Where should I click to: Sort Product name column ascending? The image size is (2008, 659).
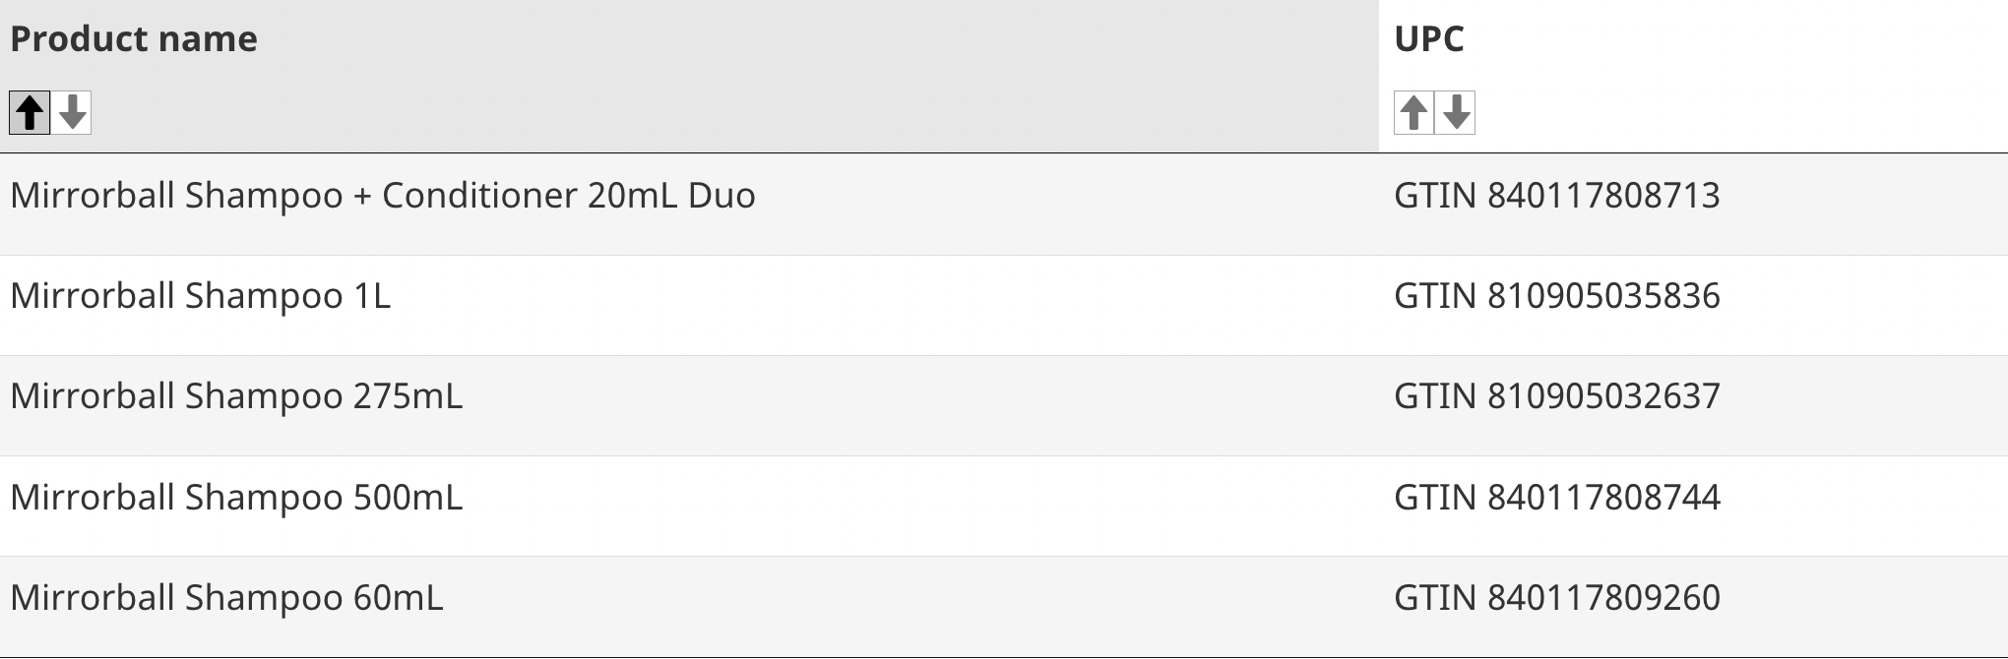click(29, 112)
